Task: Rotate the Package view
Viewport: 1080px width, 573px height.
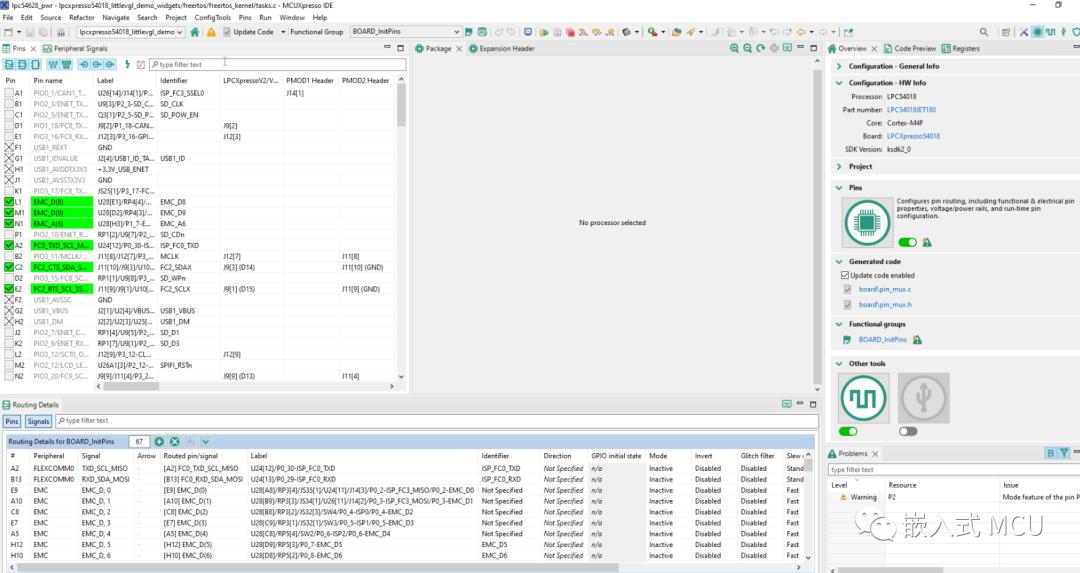Action: 760,48
